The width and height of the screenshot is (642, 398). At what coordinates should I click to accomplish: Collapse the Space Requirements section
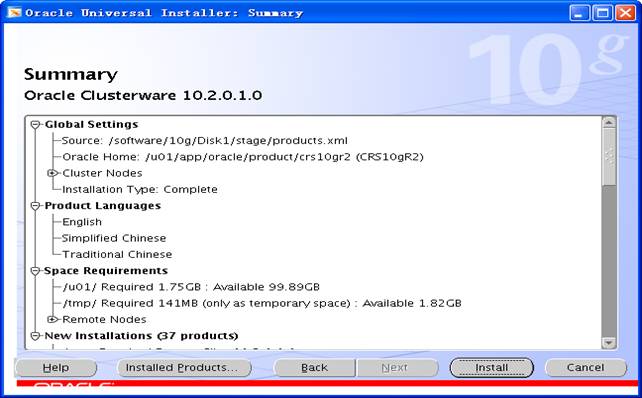tap(36, 271)
